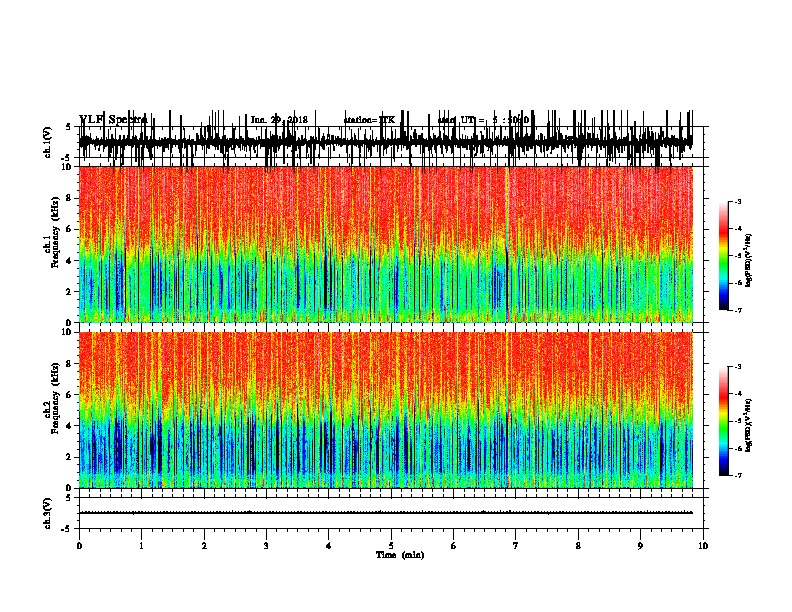Click the time tick label '4'

coord(329,546)
